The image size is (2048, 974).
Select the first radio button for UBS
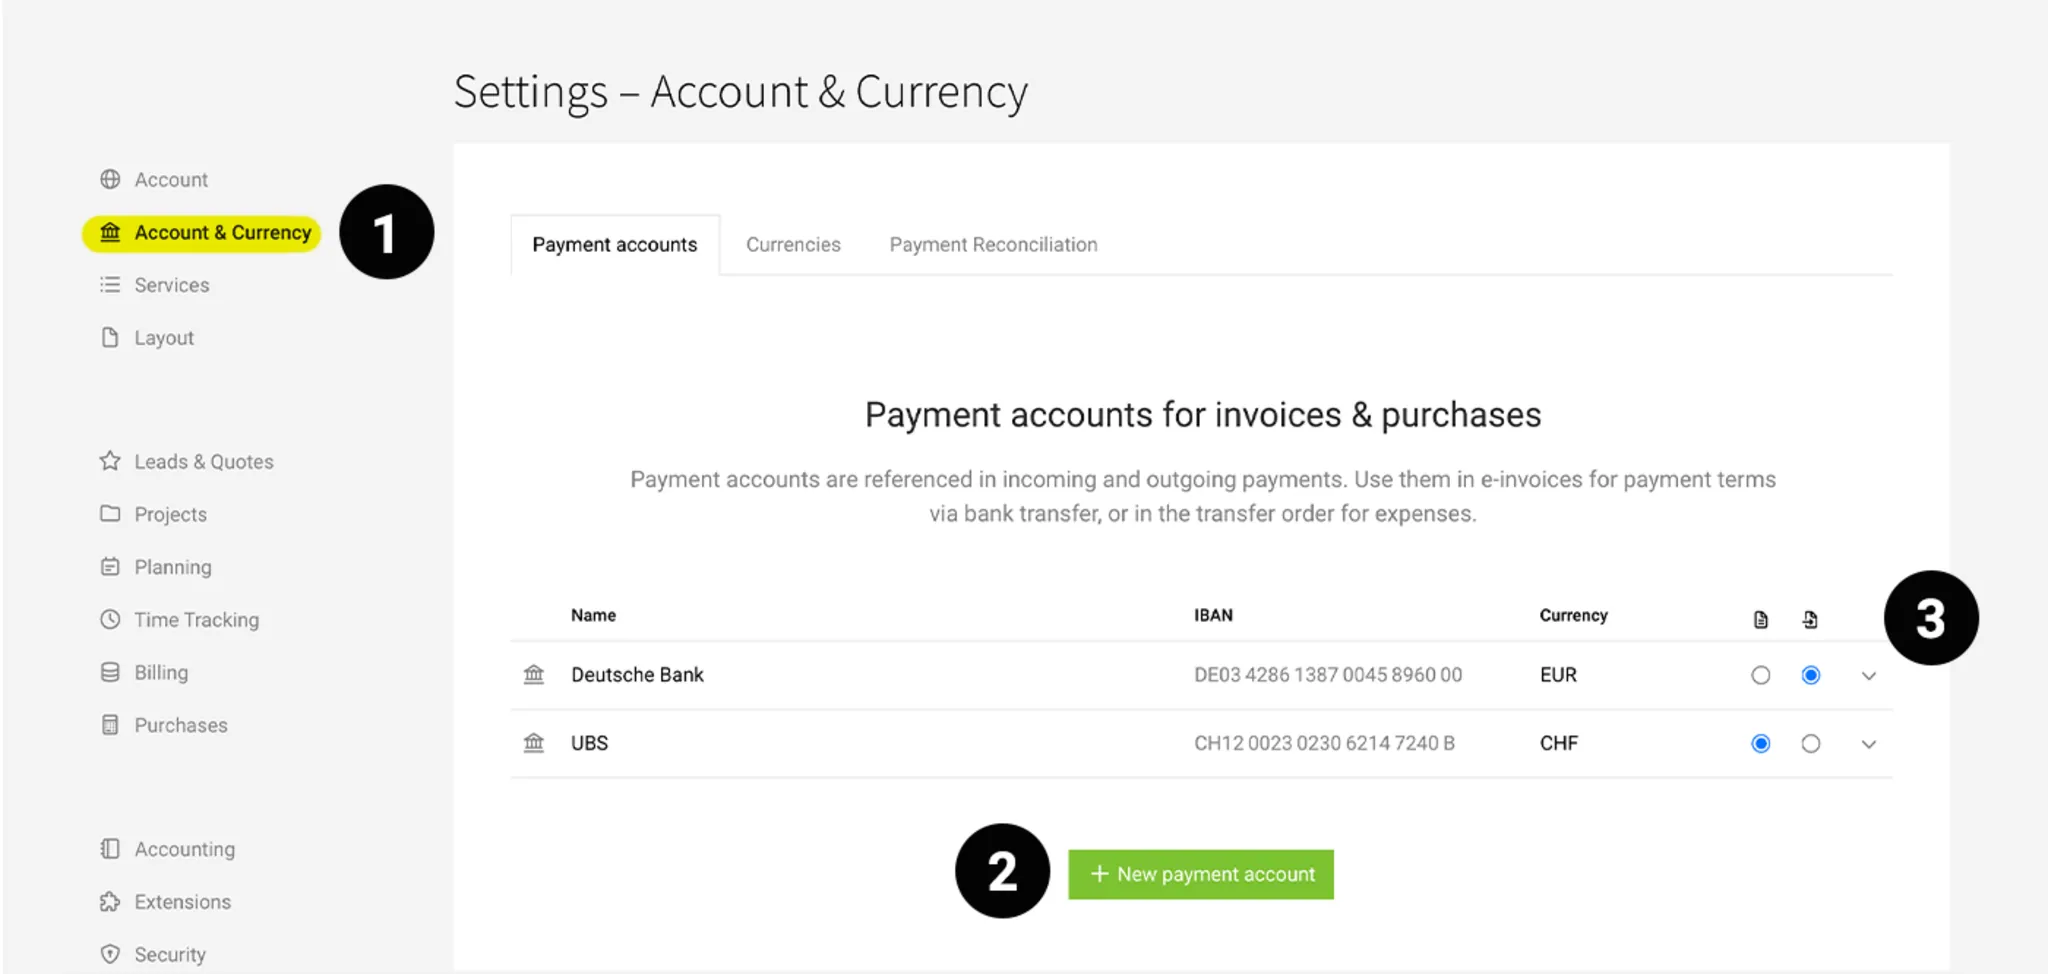pyautogui.click(x=1761, y=743)
